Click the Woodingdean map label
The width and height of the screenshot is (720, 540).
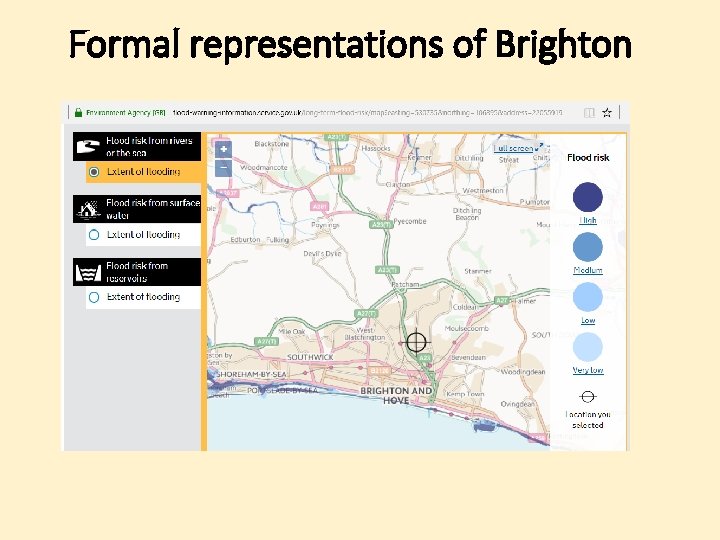coord(523,371)
